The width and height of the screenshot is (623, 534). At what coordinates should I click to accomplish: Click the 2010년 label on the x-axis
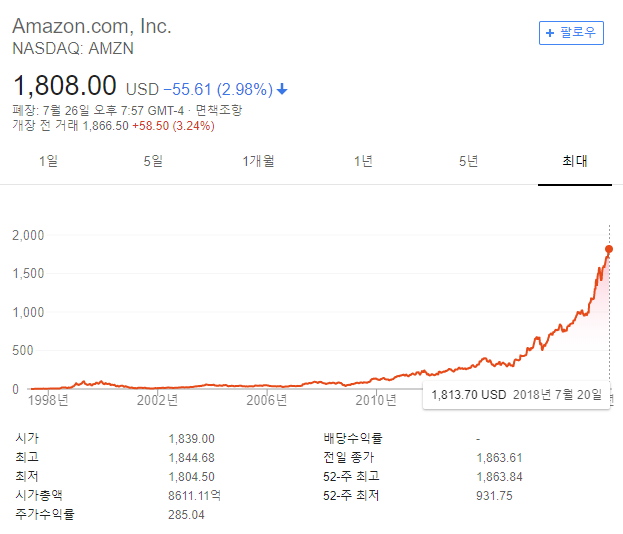376,400
